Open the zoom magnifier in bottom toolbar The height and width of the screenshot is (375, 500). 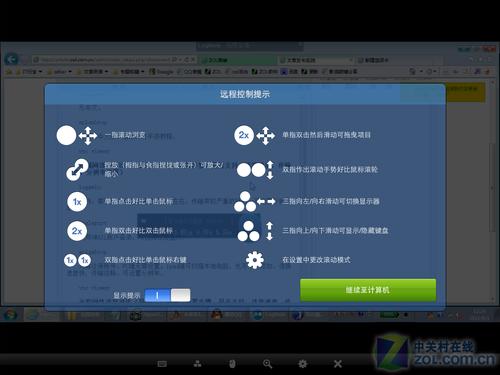coord(267,364)
